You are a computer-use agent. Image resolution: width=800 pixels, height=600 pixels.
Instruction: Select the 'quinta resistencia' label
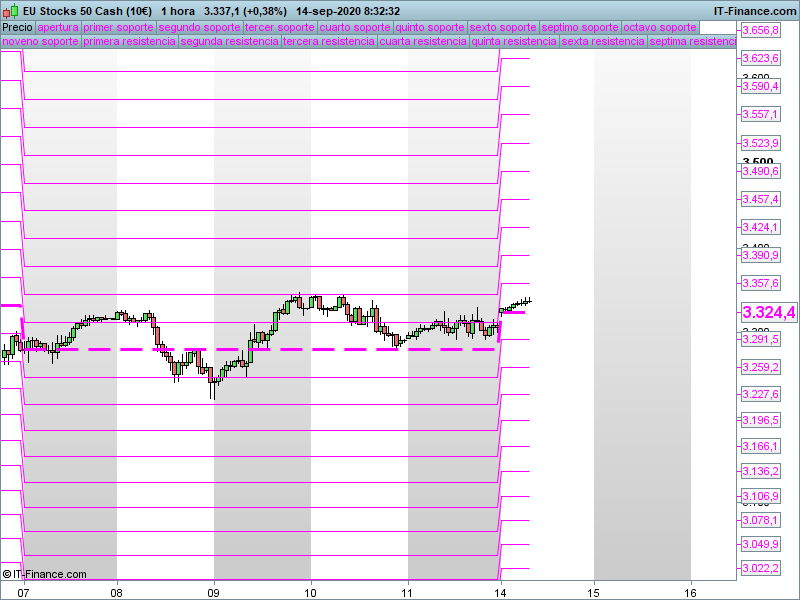514,42
